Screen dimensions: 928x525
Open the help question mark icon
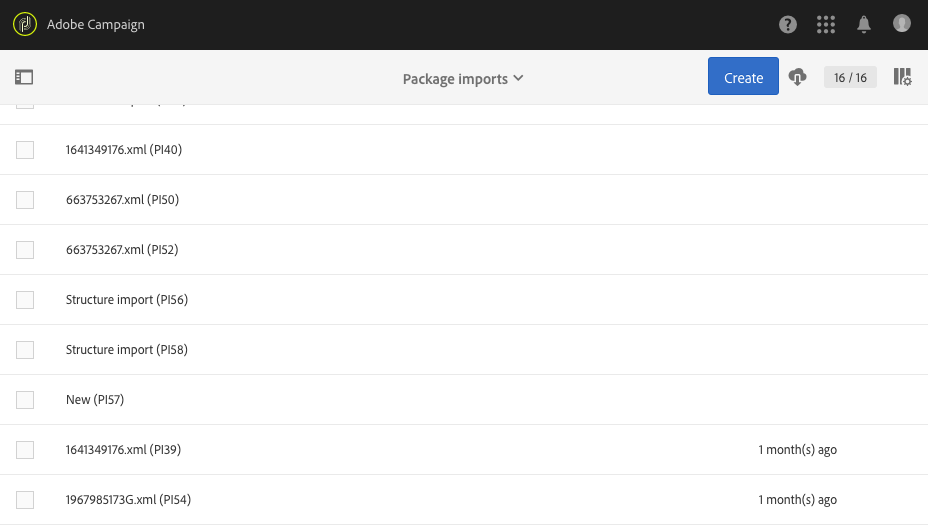click(788, 24)
